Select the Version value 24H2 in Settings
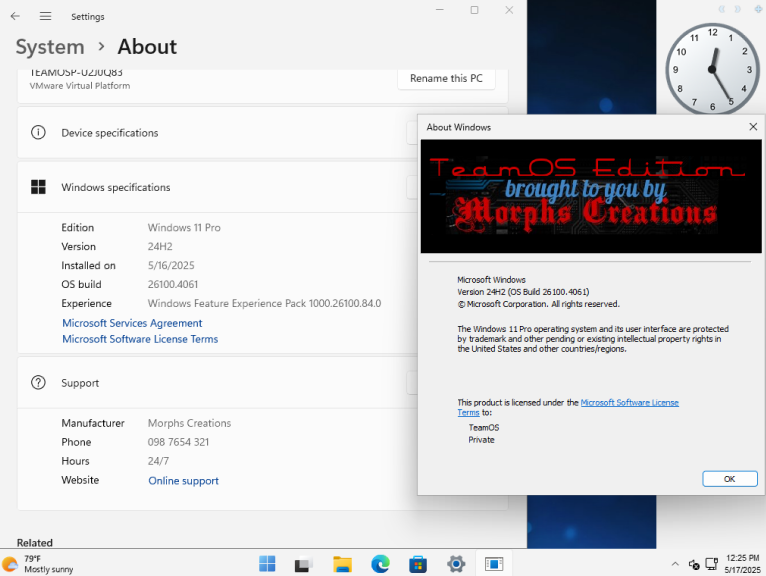Screen dimensions: 766x576 pos(160,247)
